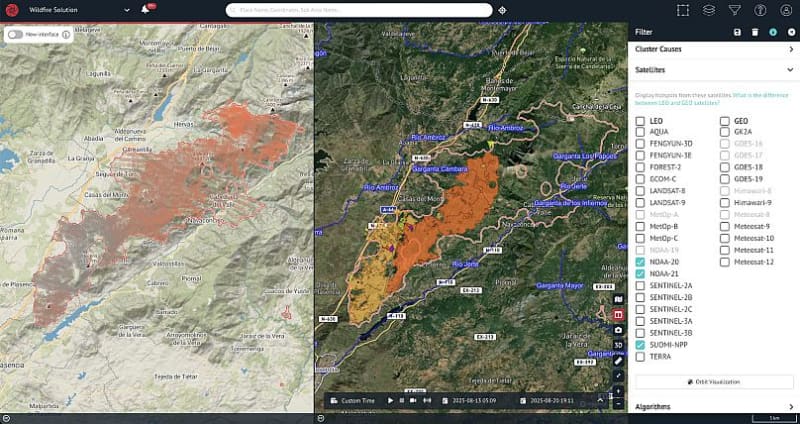The image size is (800, 424).
Task: Click the locate-me crosshair icon
Action: pos(502,9)
